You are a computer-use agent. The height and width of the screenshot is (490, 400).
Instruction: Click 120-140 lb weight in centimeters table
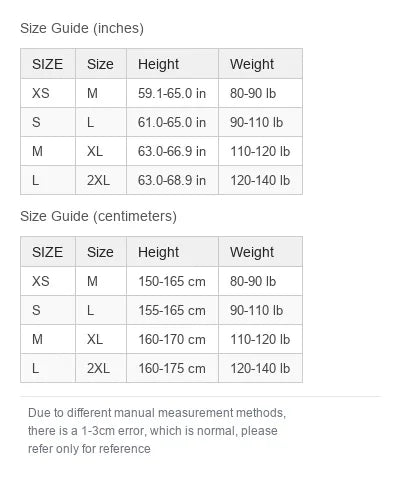coord(260,368)
